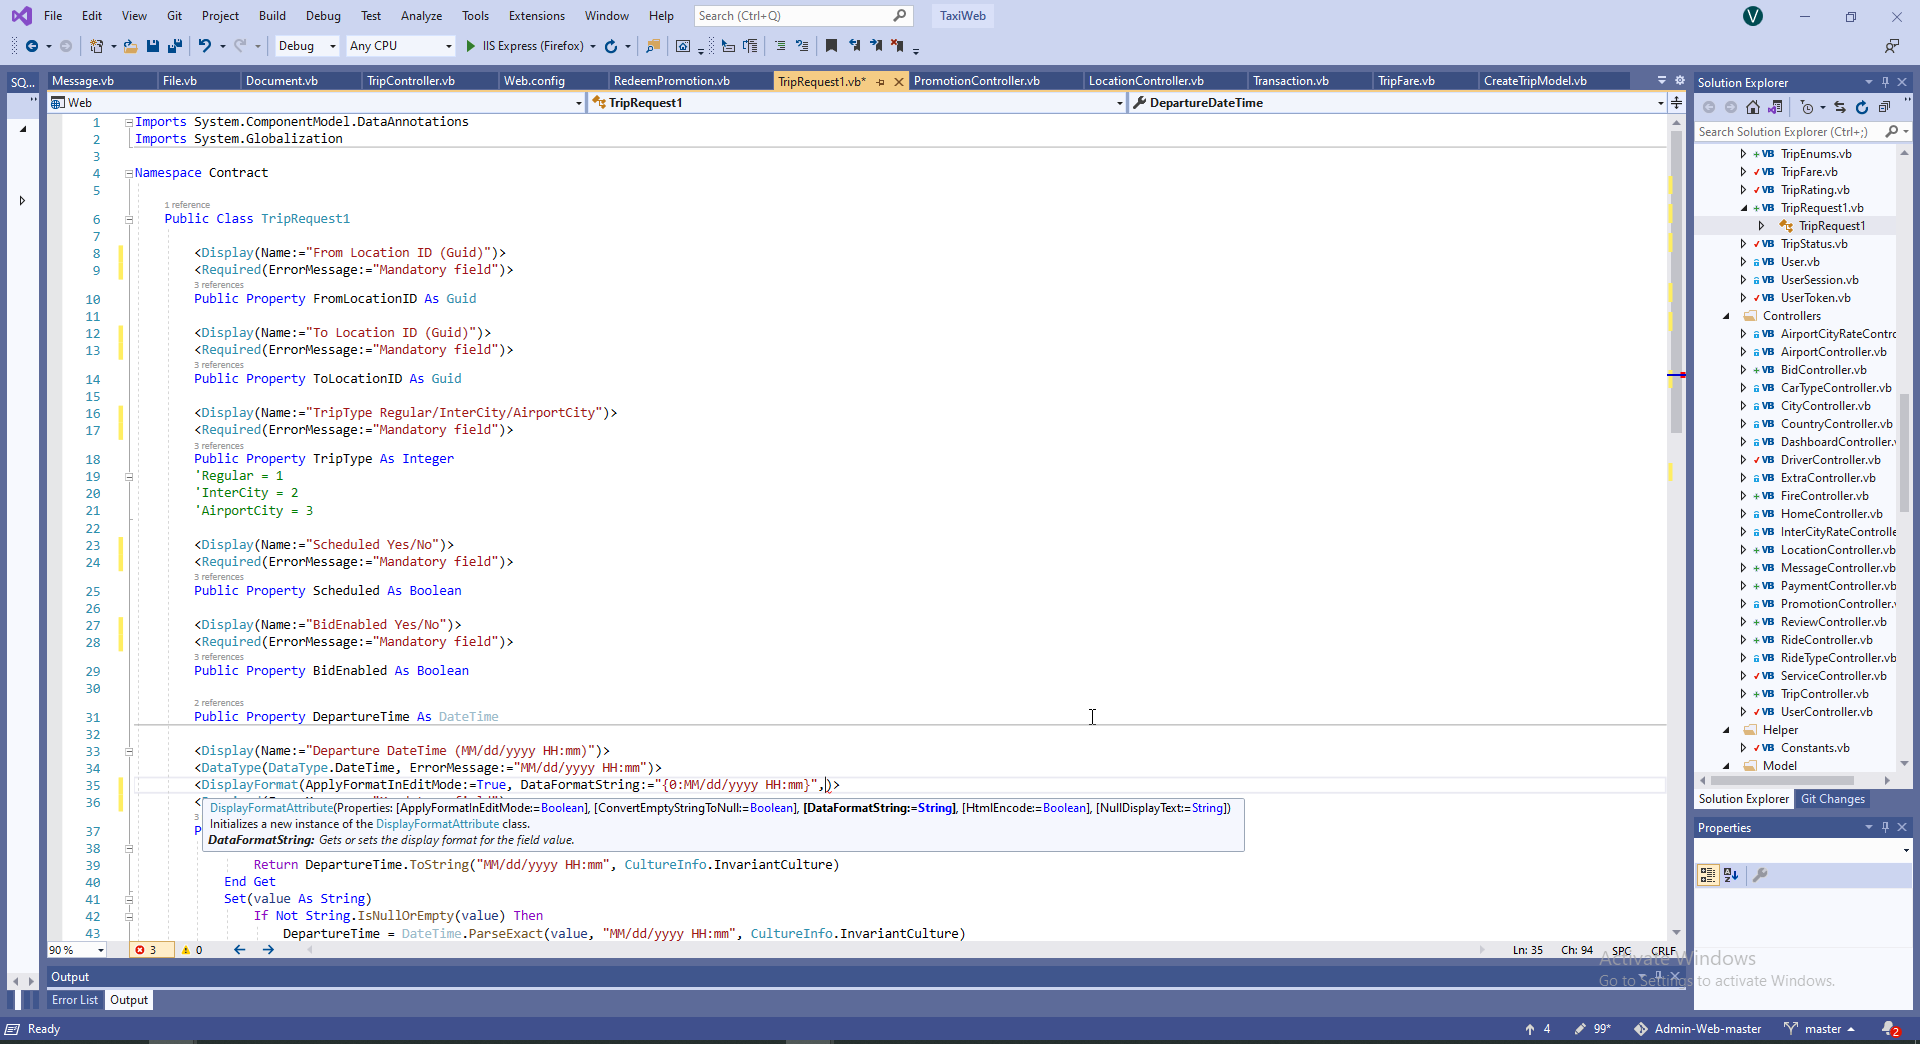Screen dimensions: 1920x1044
Task: Collapse the TripRequest1.vb node in Solution Explorer
Action: (1744, 208)
